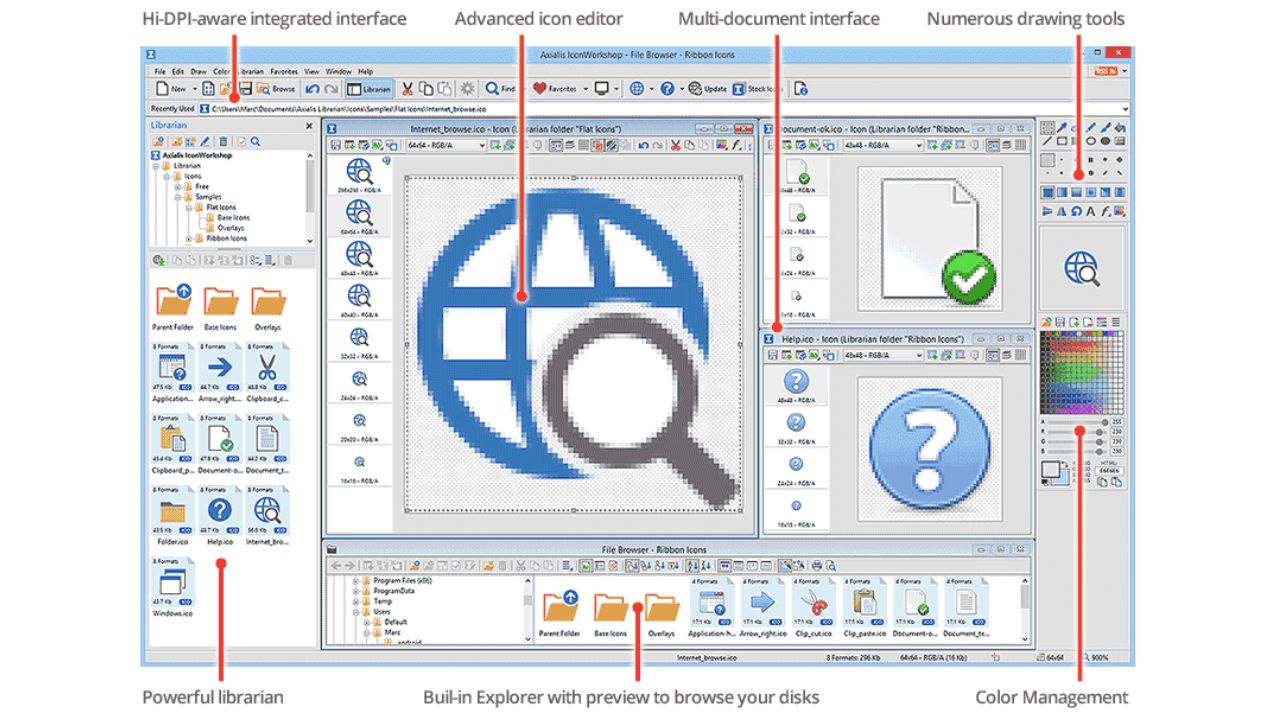This screenshot has height=720, width=1280.
Task: Toggle the Librarian panel button
Action: click(369, 89)
